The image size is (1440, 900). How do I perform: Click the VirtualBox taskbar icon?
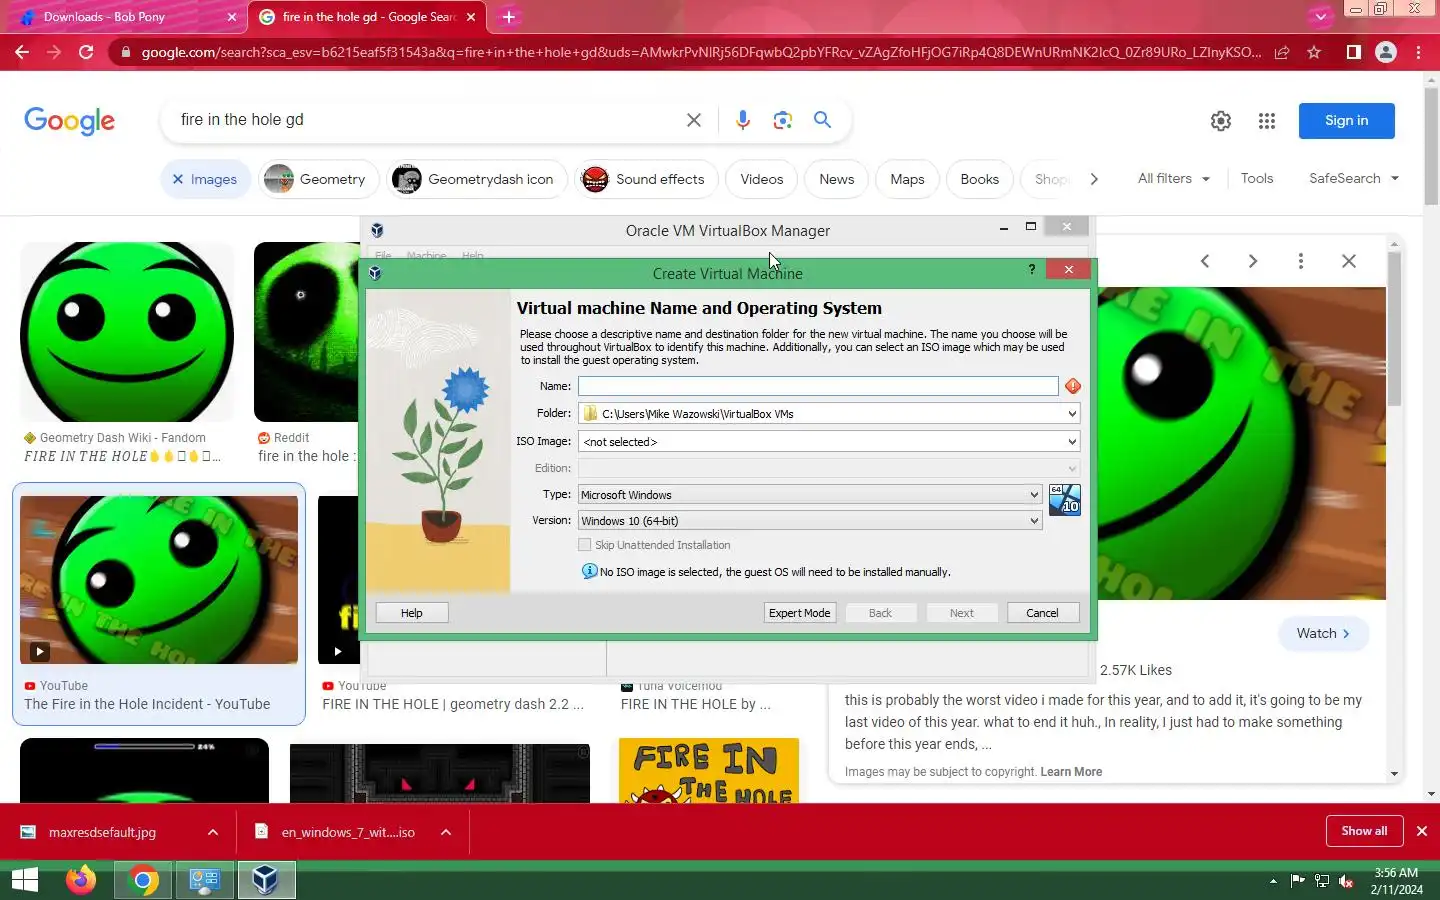pyautogui.click(x=265, y=880)
